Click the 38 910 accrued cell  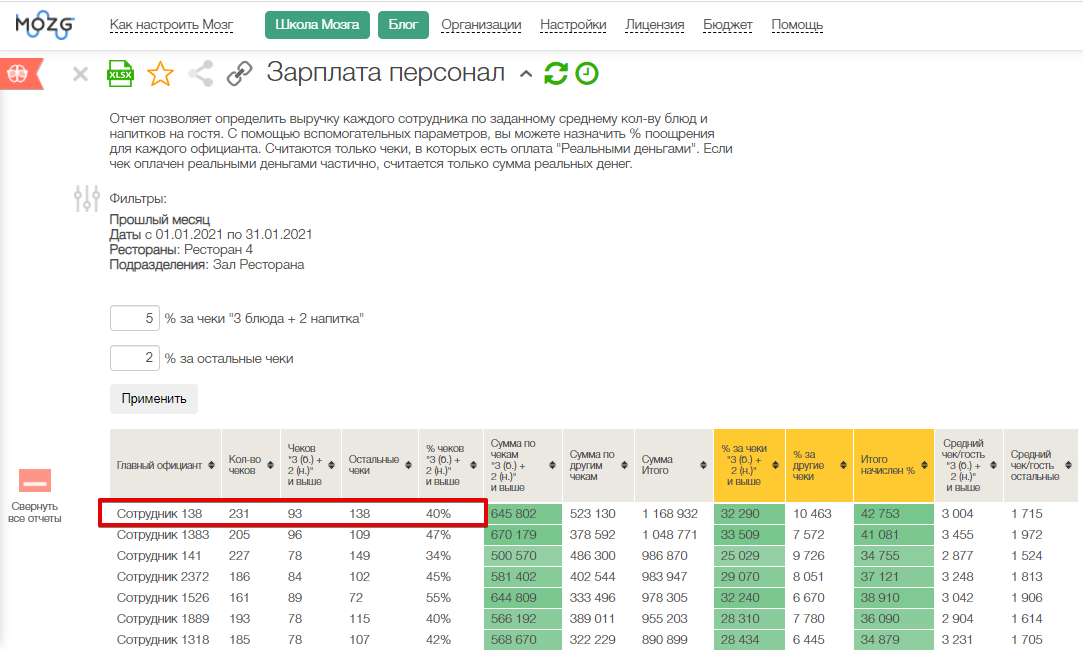point(894,598)
